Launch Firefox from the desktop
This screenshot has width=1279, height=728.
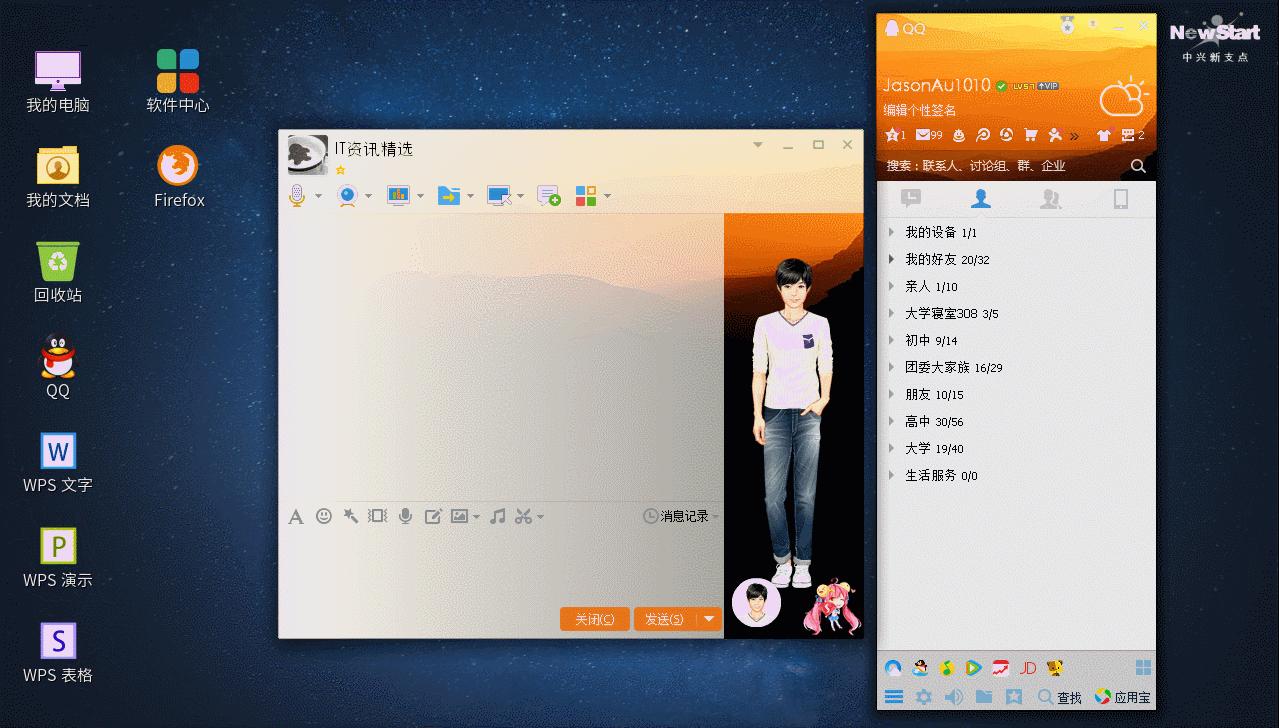pyautogui.click(x=178, y=165)
